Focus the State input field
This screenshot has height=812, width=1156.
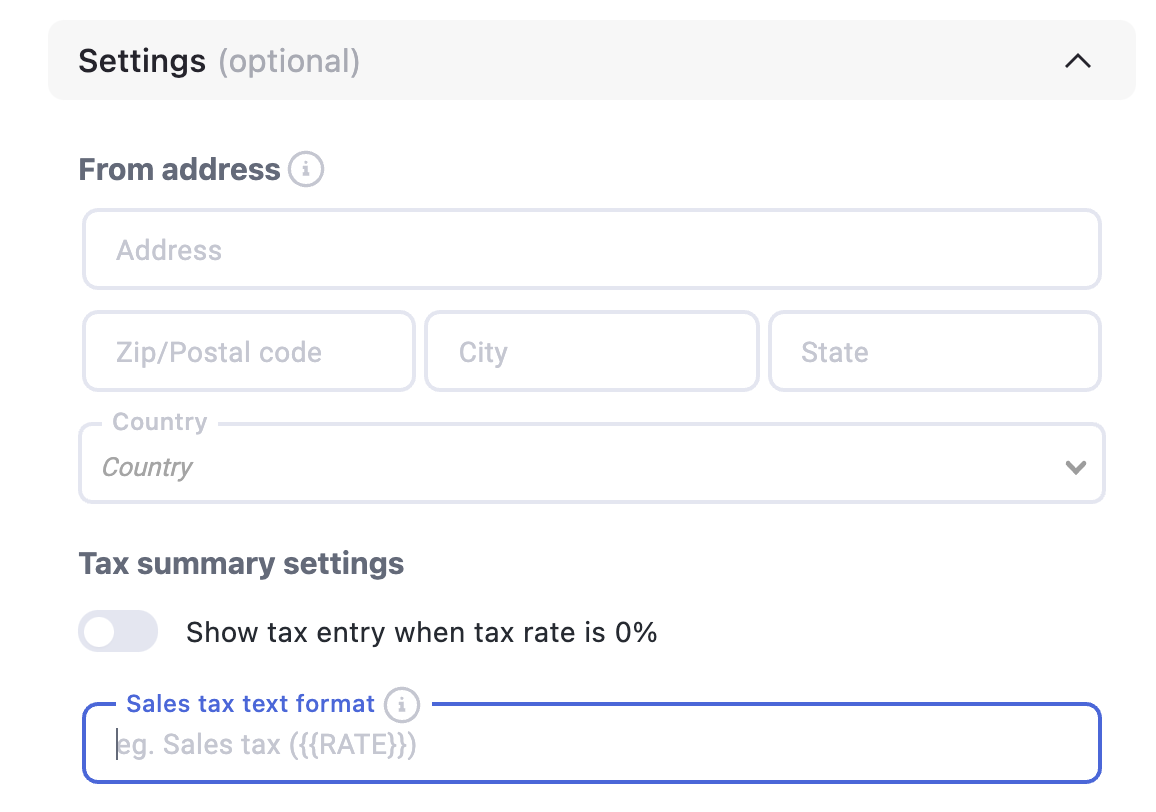(x=935, y=351)
